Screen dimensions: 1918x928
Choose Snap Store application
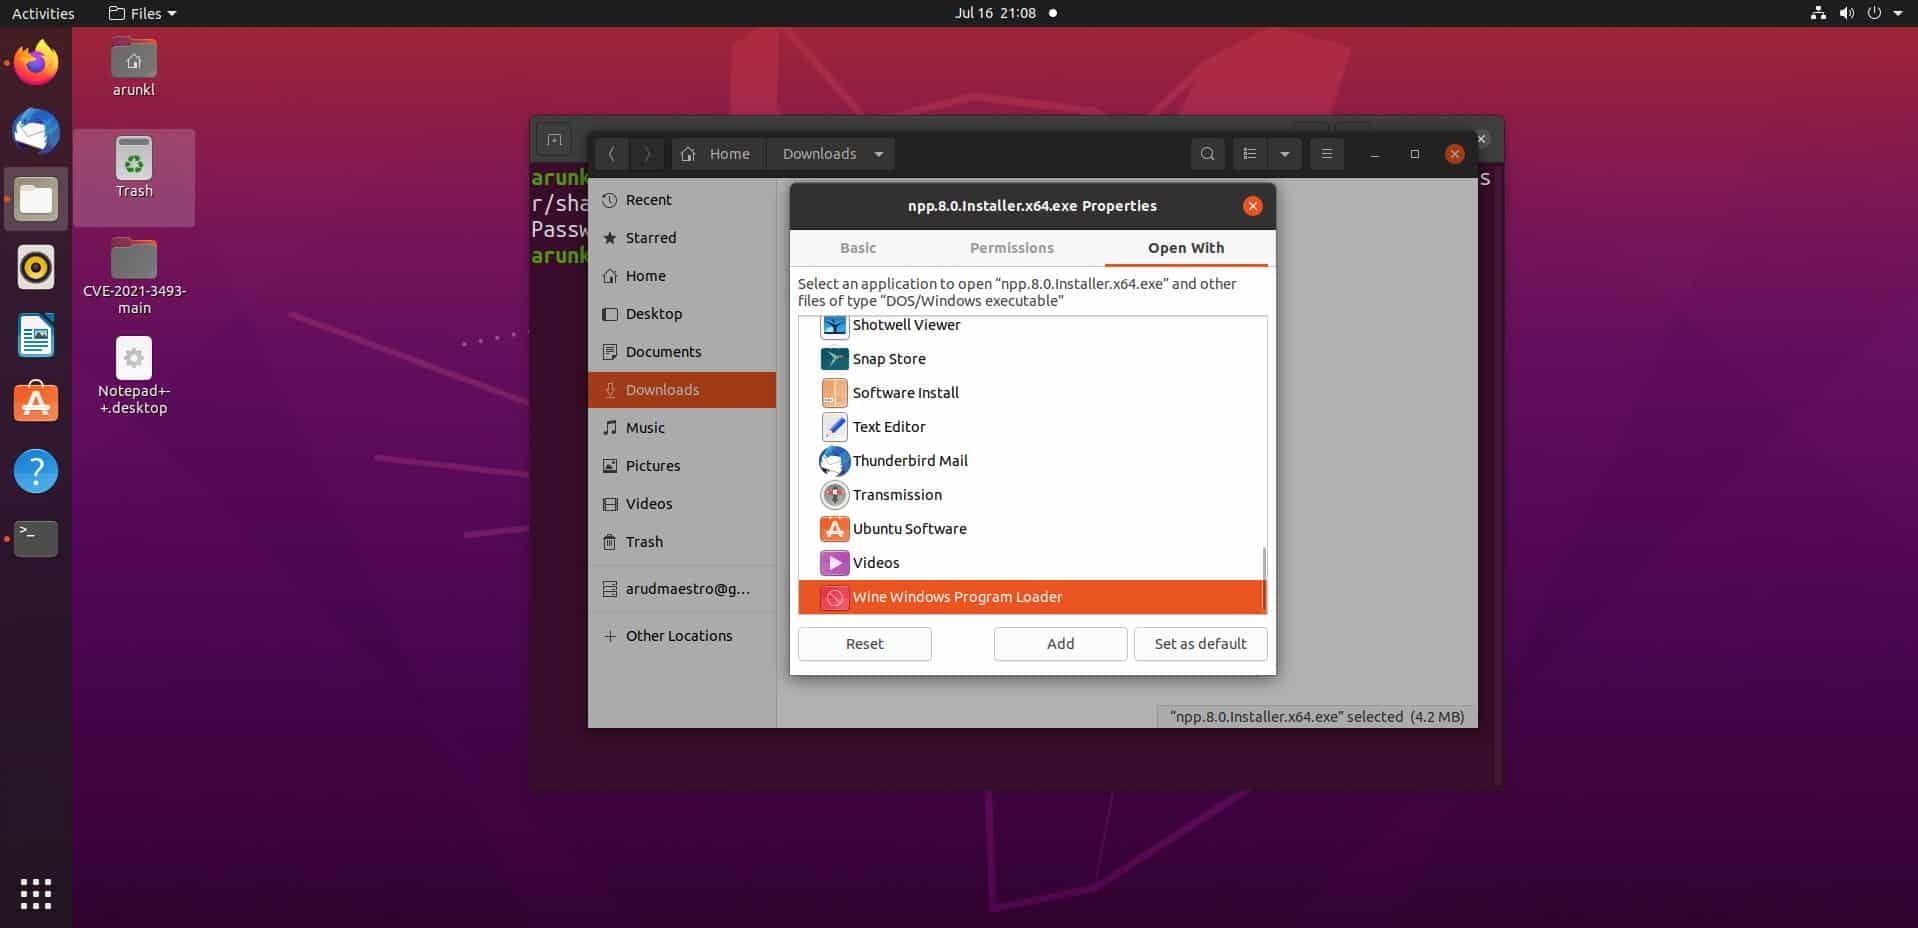1032,359
